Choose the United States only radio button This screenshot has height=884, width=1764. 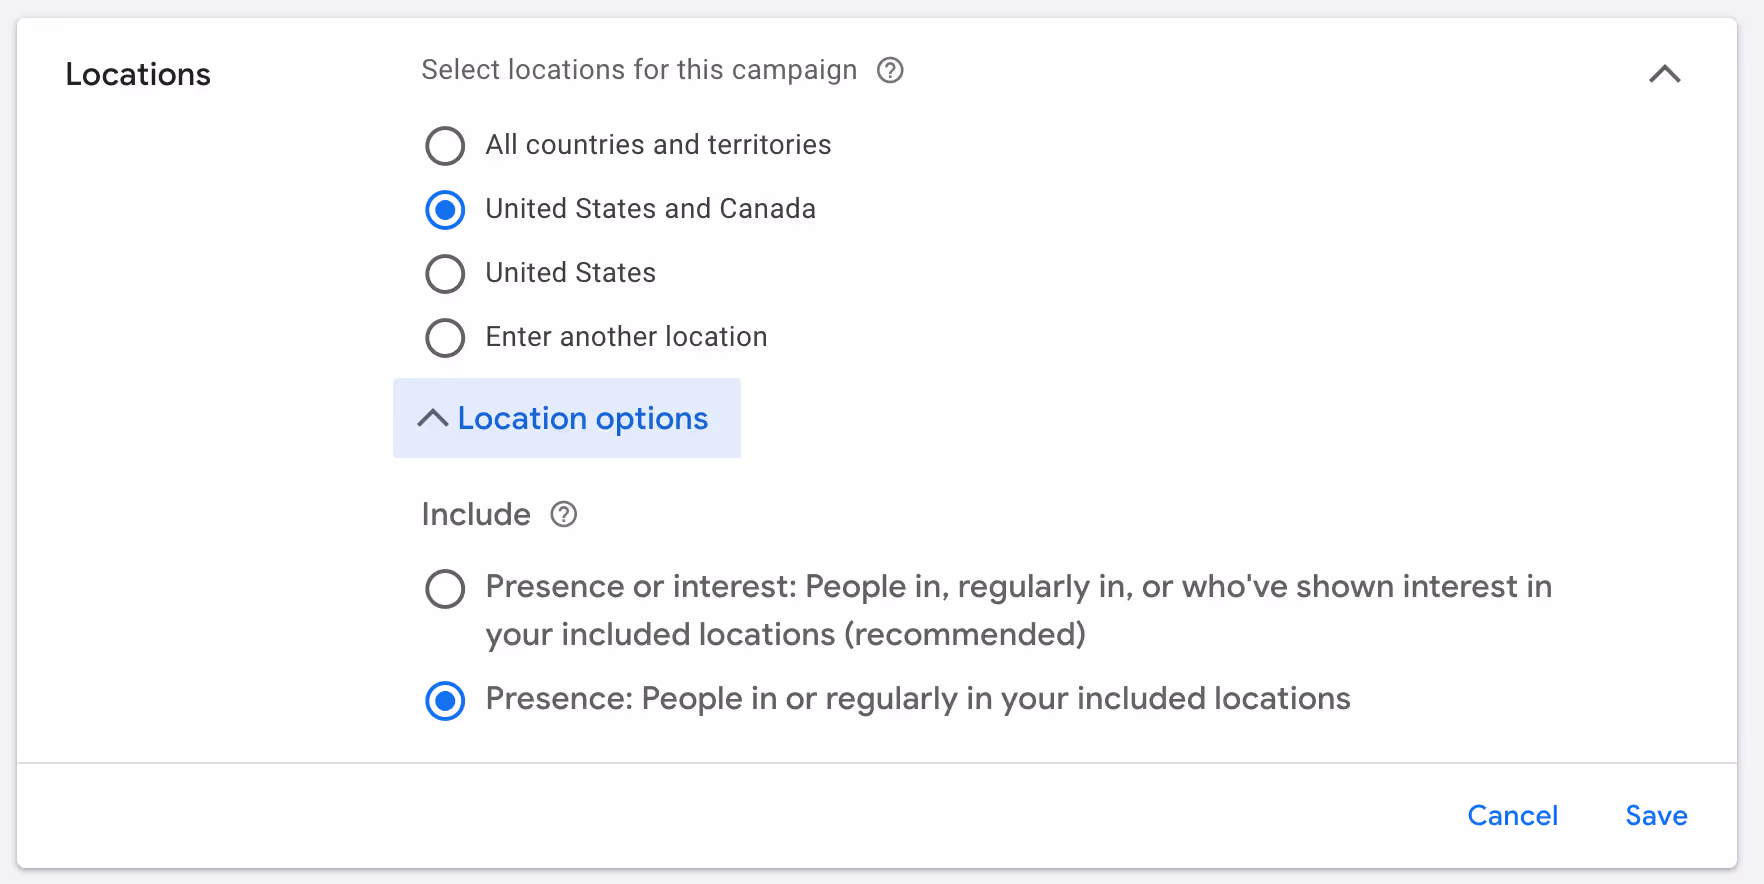coord(445,274)
